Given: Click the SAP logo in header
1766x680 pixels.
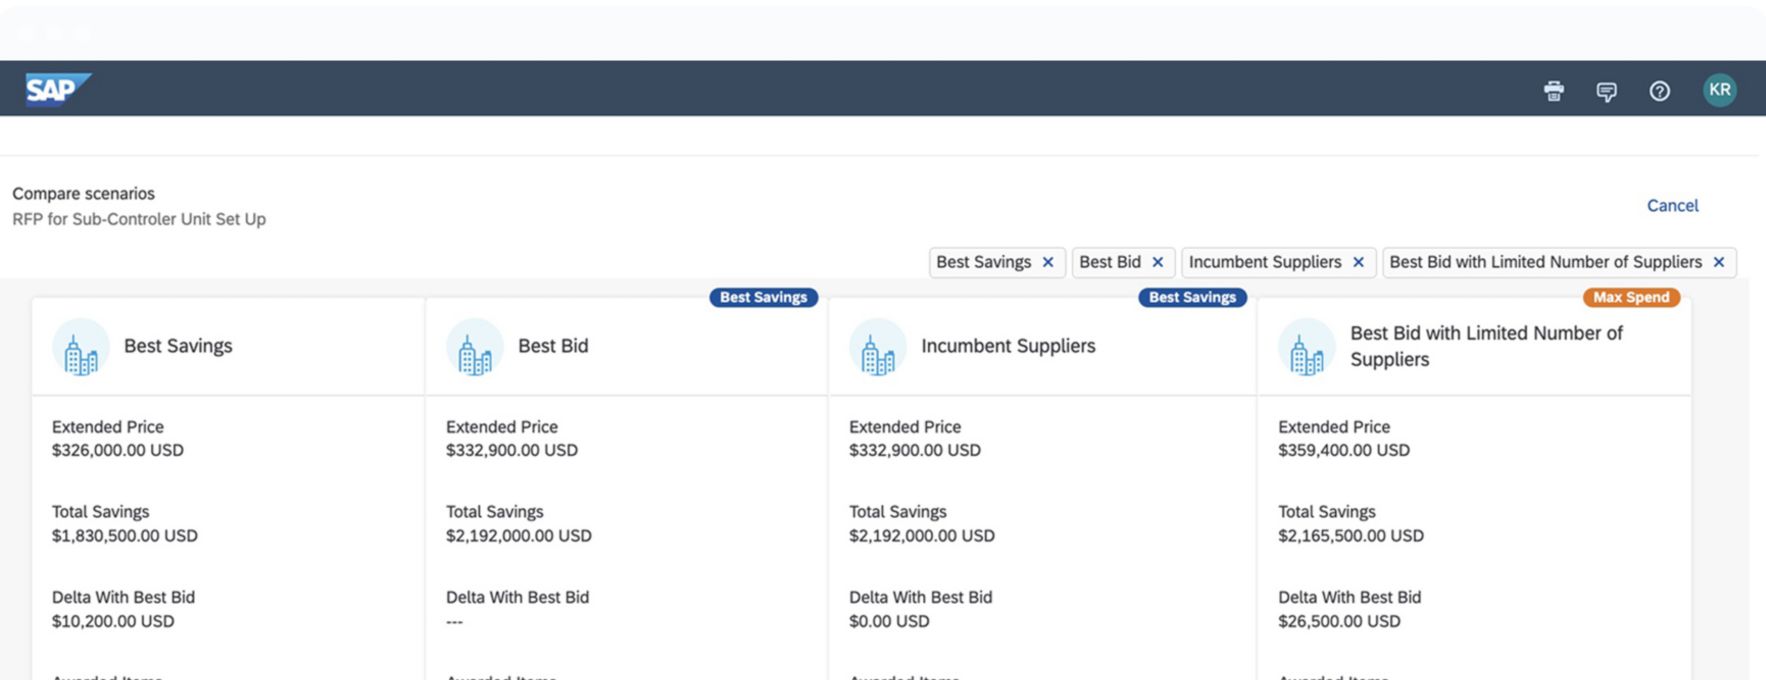Looking at the screenshot, I should click(x=57, y=89).
